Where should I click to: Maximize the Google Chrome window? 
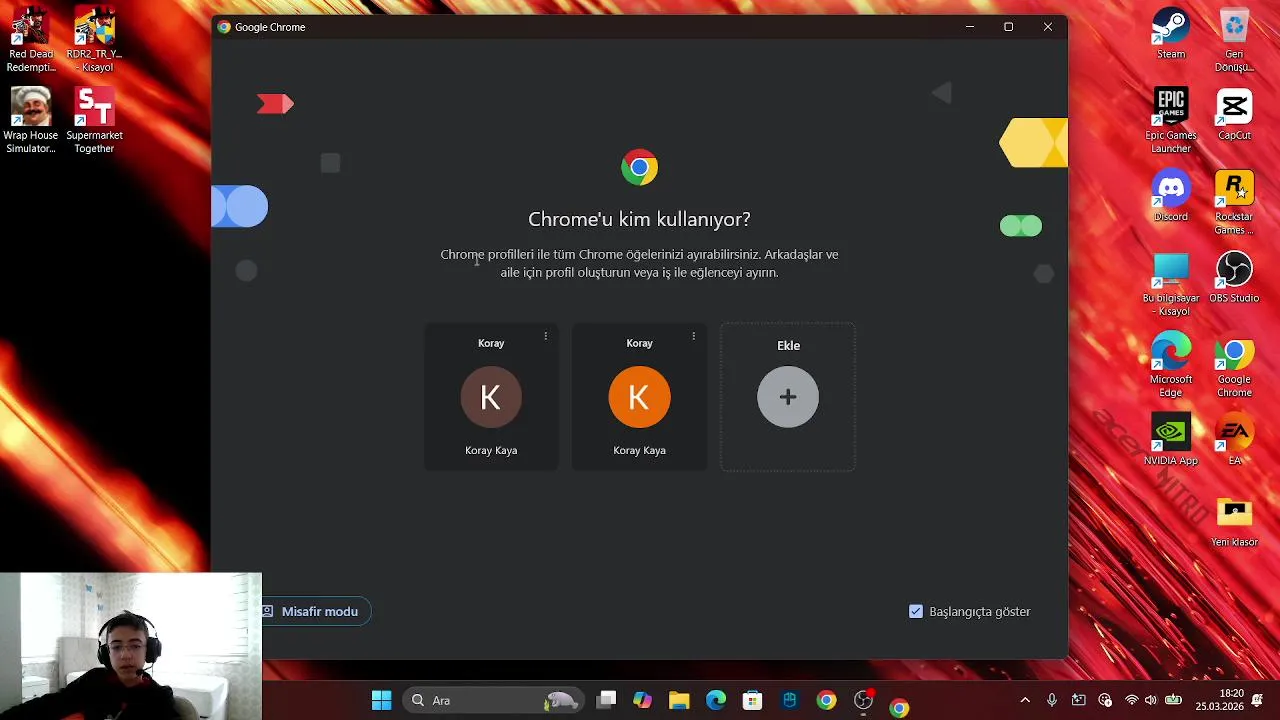(x=1008, y=27)
